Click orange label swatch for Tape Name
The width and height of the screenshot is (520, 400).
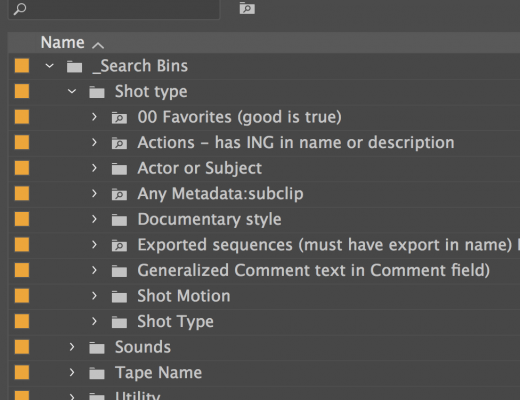tap(22, 373)
